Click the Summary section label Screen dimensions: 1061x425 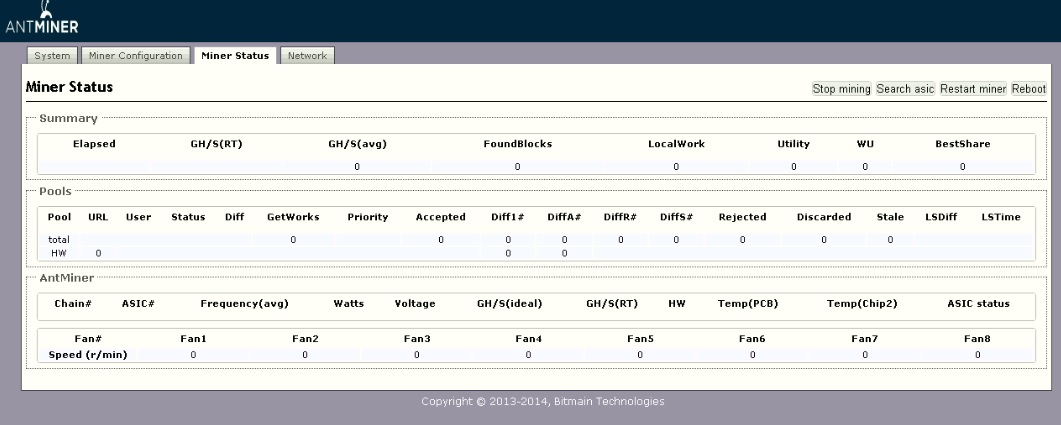point(68,118)
